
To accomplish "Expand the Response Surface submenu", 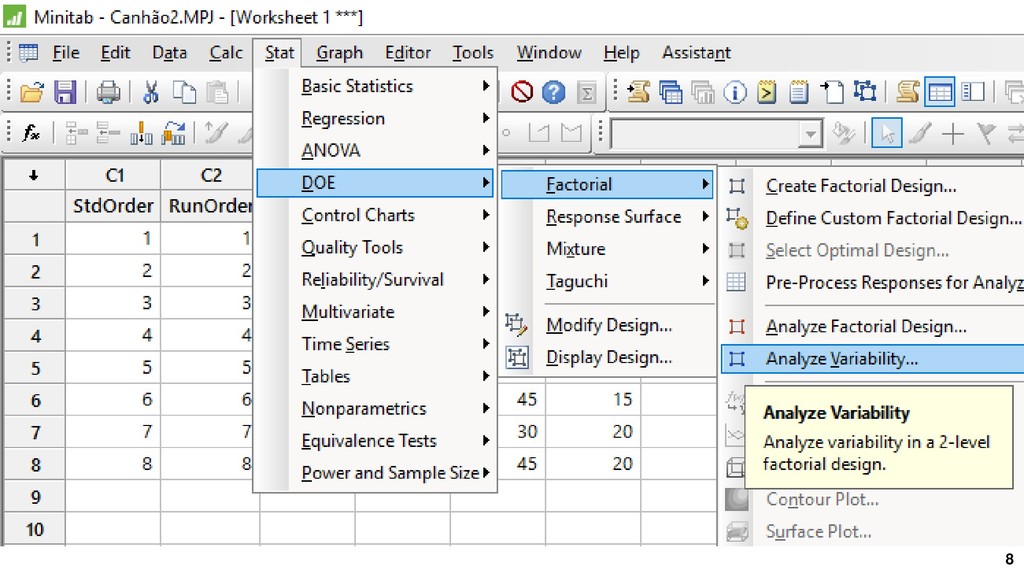I will pyautogui.click(x=607, y=217).
